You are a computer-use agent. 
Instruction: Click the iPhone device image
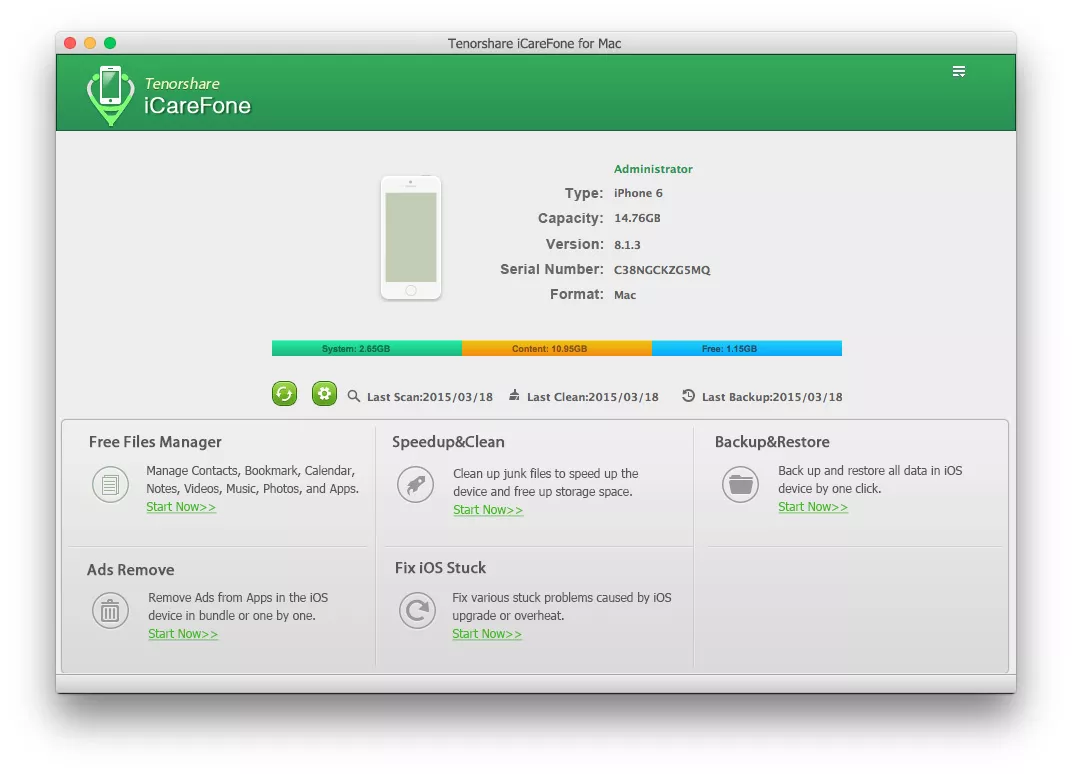pos(411,237)
